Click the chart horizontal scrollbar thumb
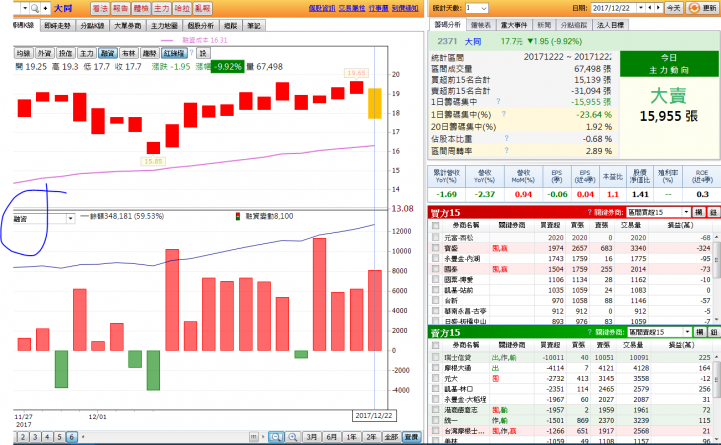 253,437
